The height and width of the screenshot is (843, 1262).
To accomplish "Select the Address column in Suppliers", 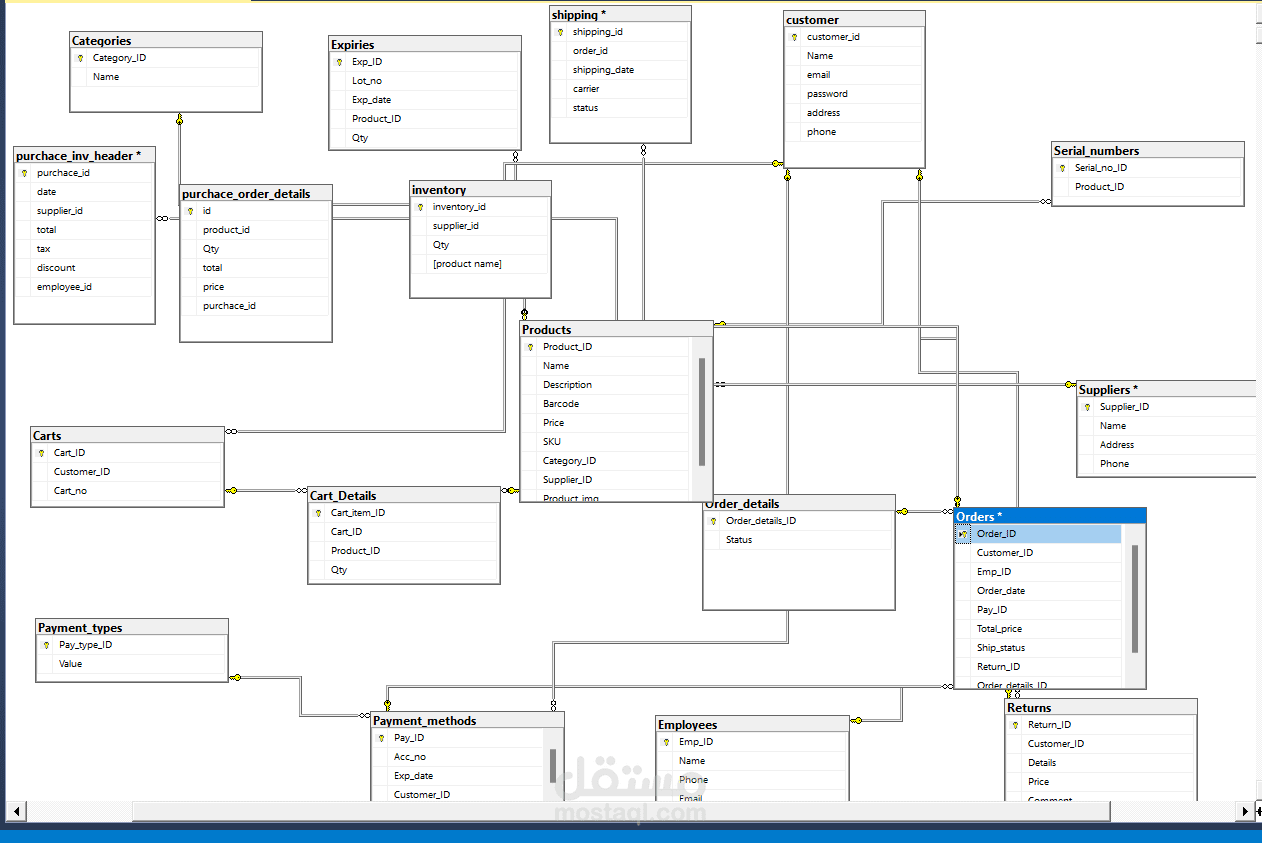I will [1167, 445].
